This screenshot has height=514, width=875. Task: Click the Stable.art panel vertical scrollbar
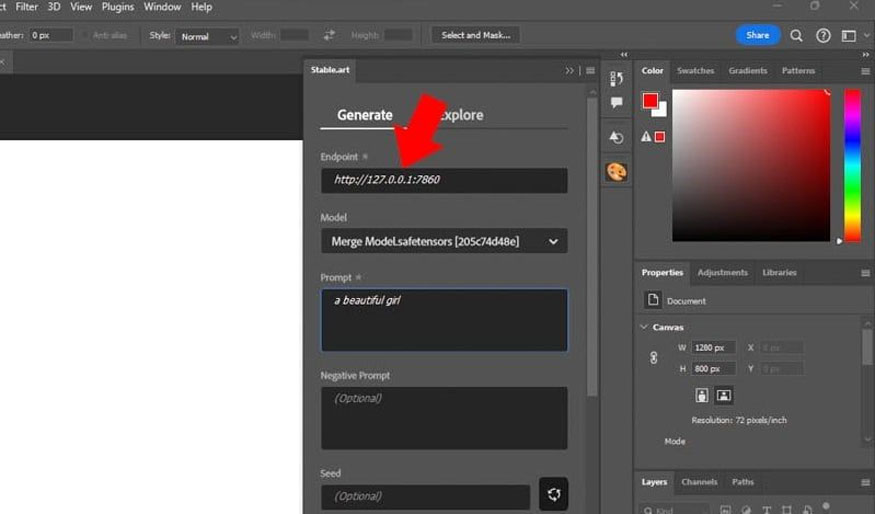point(593,246)
